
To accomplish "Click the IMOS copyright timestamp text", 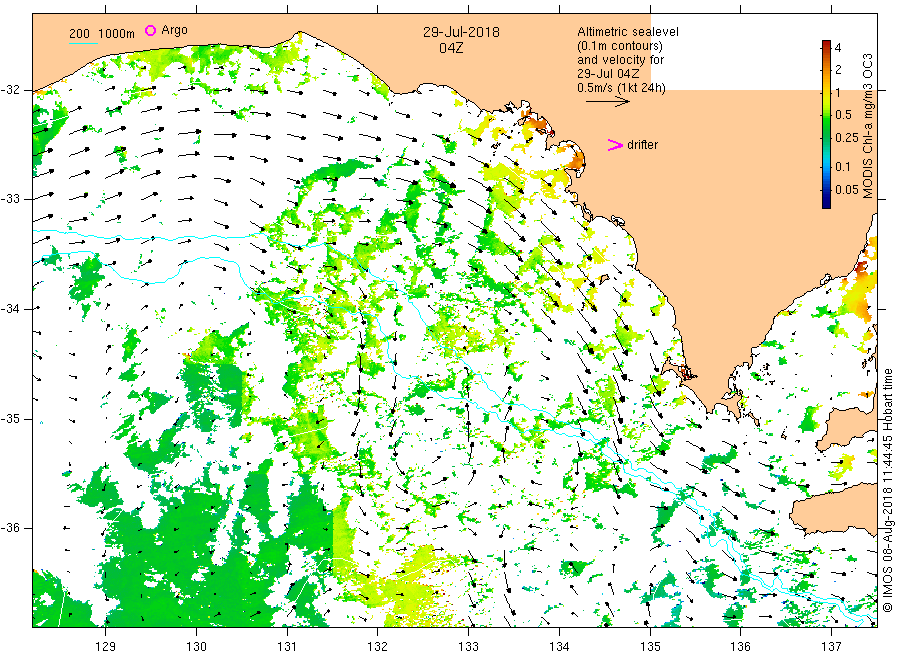I will point(888,491).
